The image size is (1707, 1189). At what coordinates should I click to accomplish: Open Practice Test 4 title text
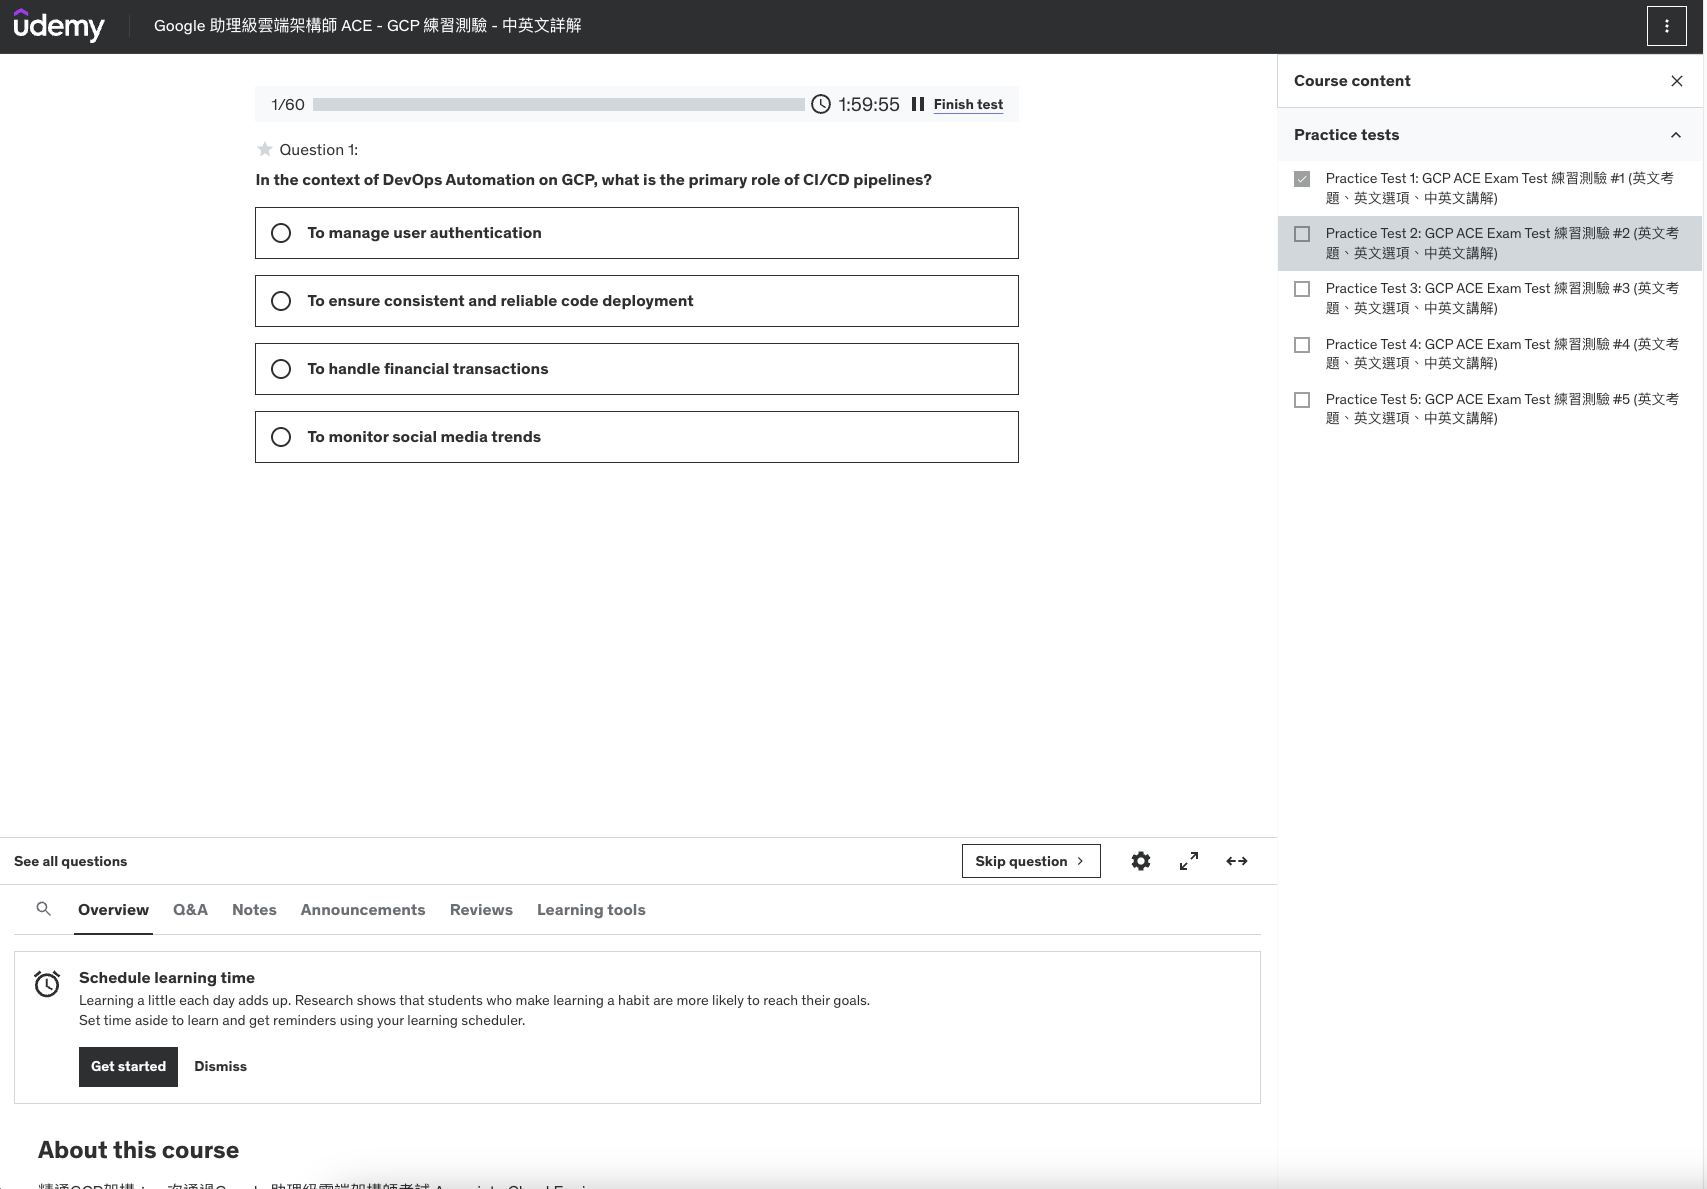[1502, 354]
